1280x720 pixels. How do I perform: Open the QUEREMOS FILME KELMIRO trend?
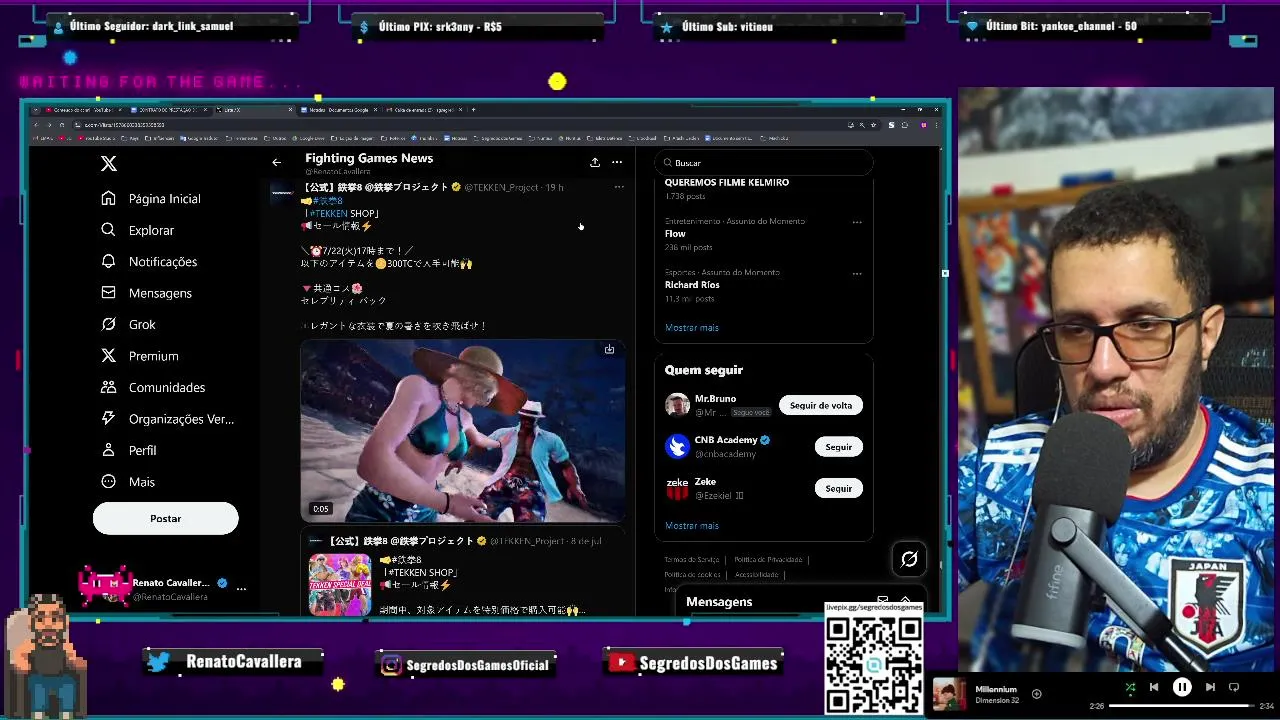point(727,182)
